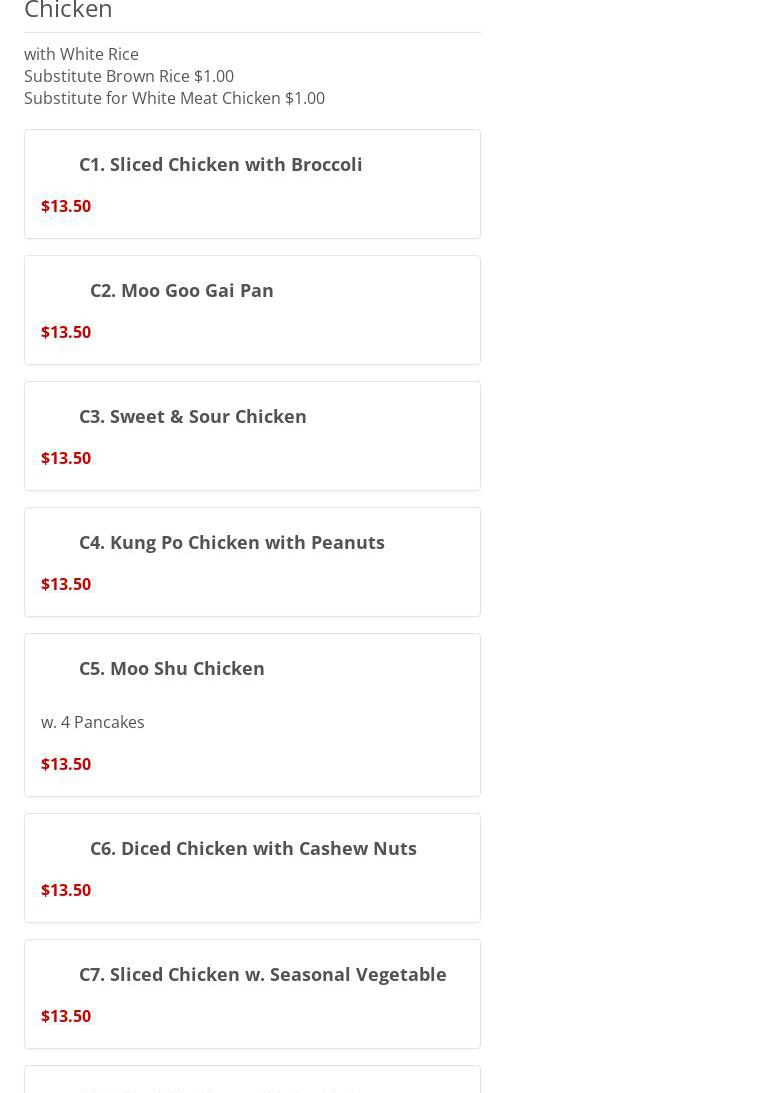Click the $13.50 price under Moo Shu Chicken
770x1093 pixels.
tap(66, 764)
